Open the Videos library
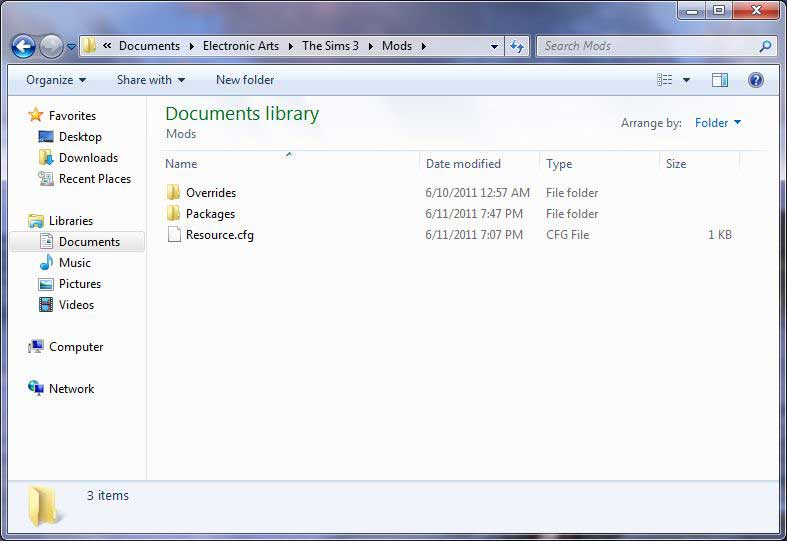Screen dimensions: 787x541 [x=76, y=305]
